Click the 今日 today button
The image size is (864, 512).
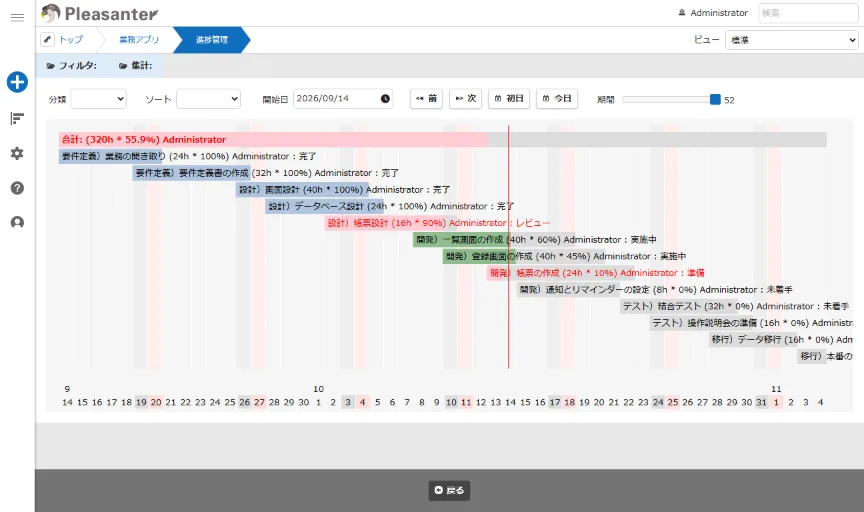(x=557, y=99)
